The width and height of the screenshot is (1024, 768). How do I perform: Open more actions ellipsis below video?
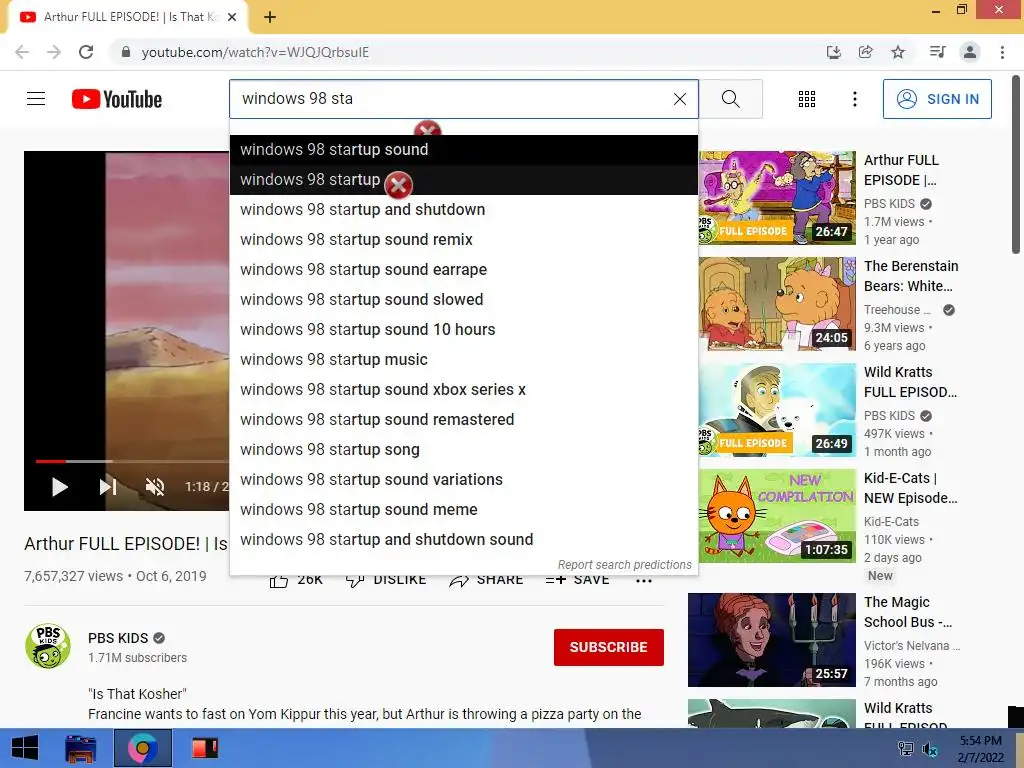pos(644,581)
